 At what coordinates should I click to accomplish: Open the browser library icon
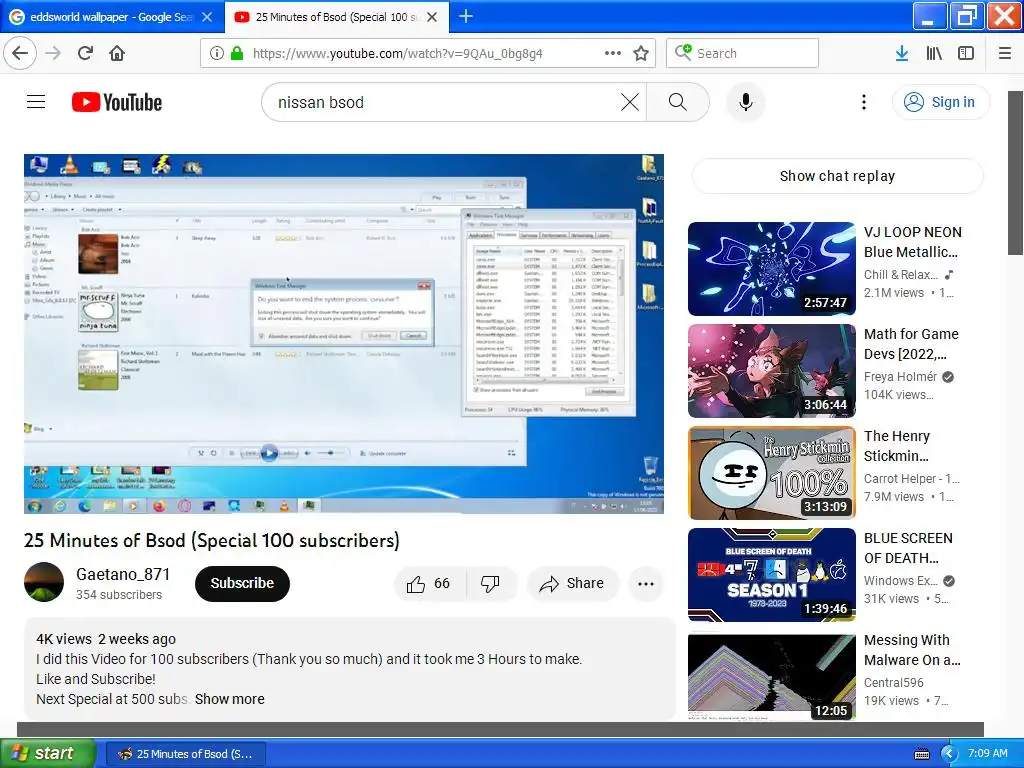(x=934, y=53)
